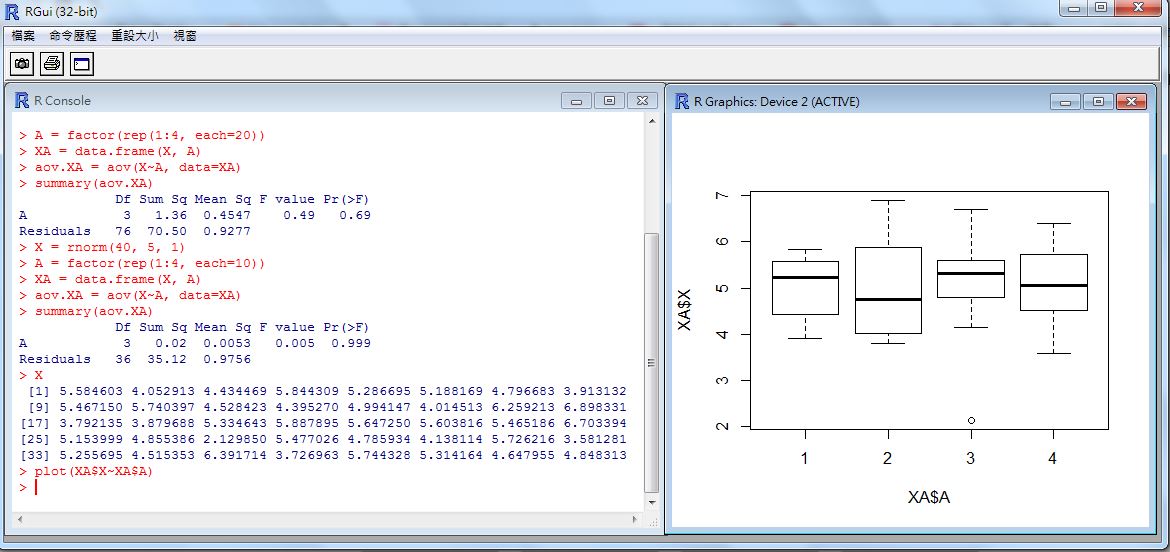
Task: Click the R Graphics window's R icon
Action: 682,101
